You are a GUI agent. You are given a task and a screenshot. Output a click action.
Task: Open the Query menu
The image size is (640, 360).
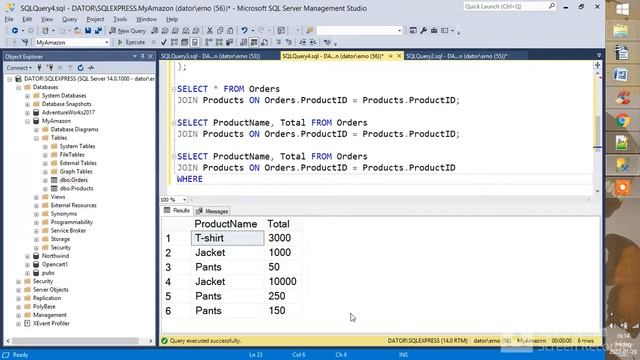point(69,19)
